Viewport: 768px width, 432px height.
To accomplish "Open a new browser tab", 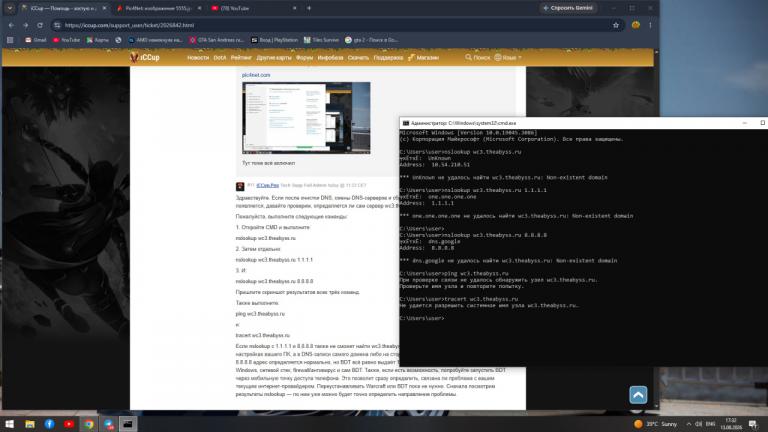I will [309, 8].
